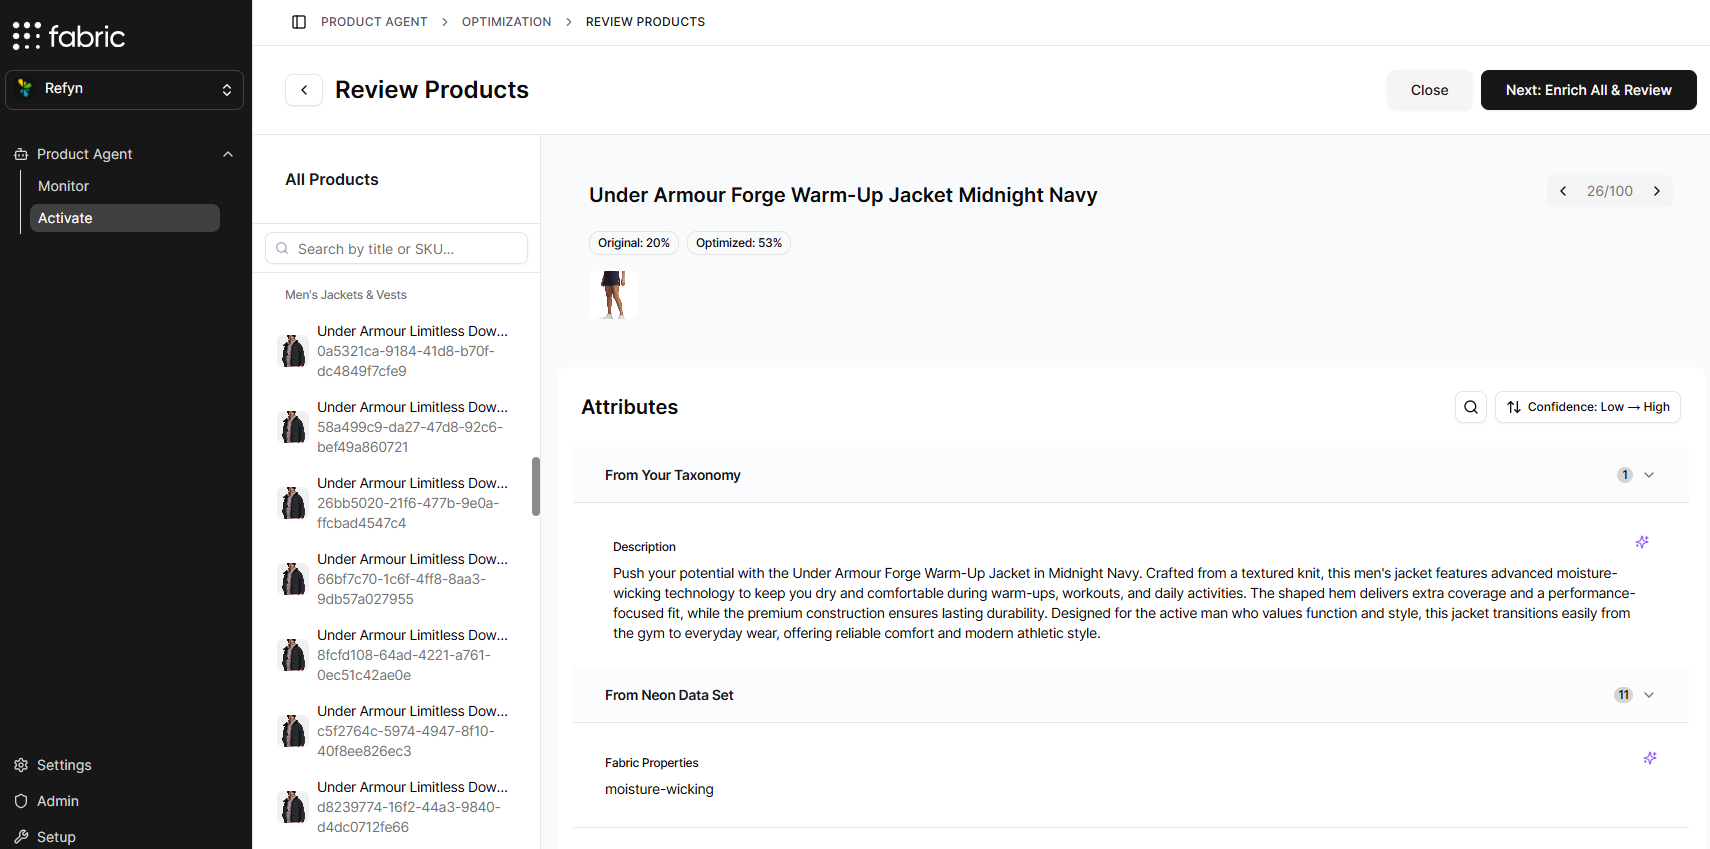Click the search icon in product search box
This screenshot has width=1710, height=849.
[282, 248]
